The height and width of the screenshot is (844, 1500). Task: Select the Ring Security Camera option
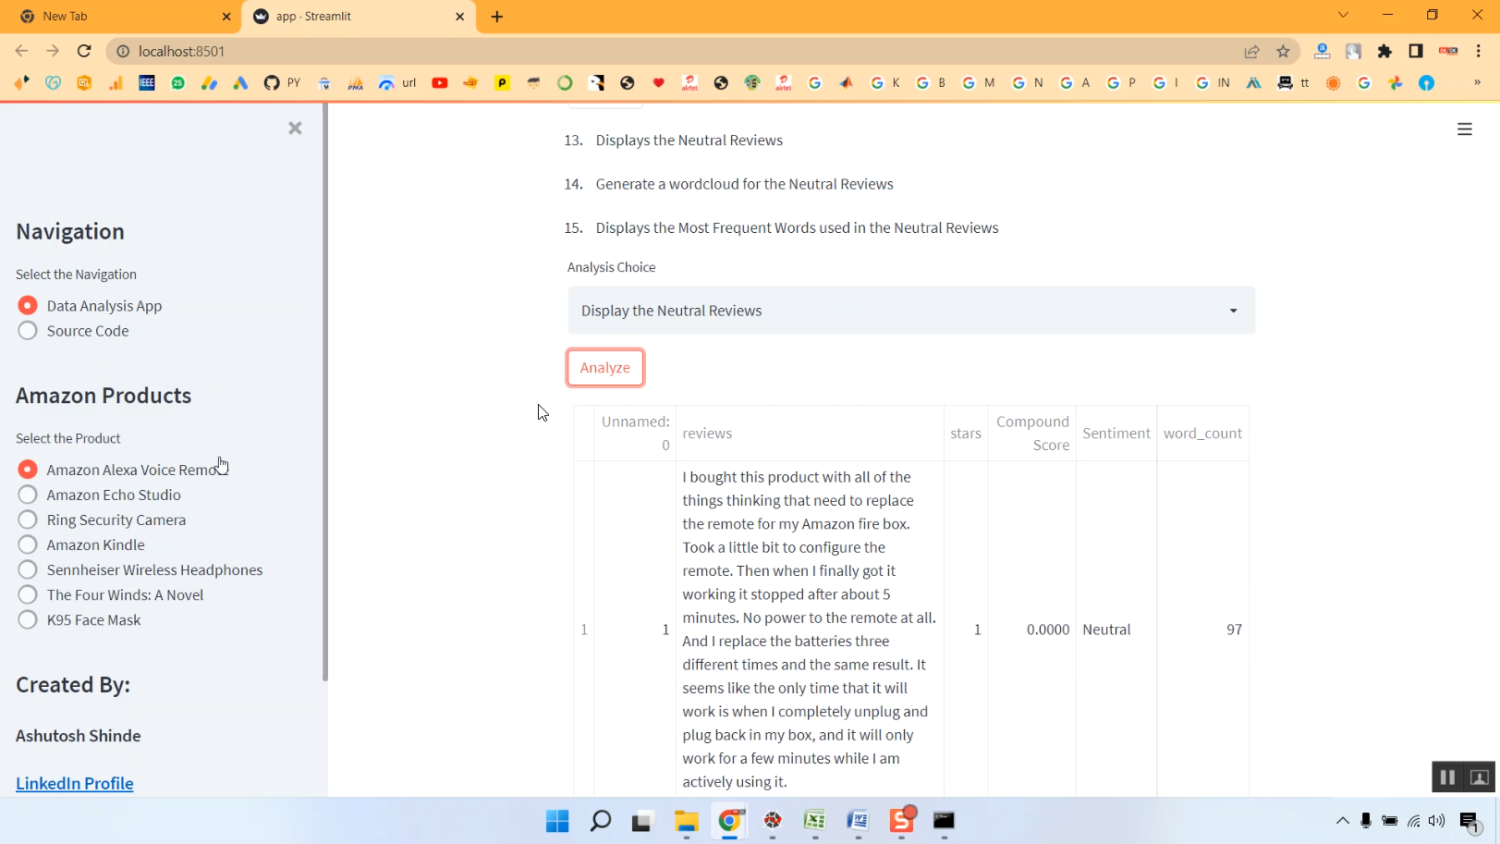28,520
